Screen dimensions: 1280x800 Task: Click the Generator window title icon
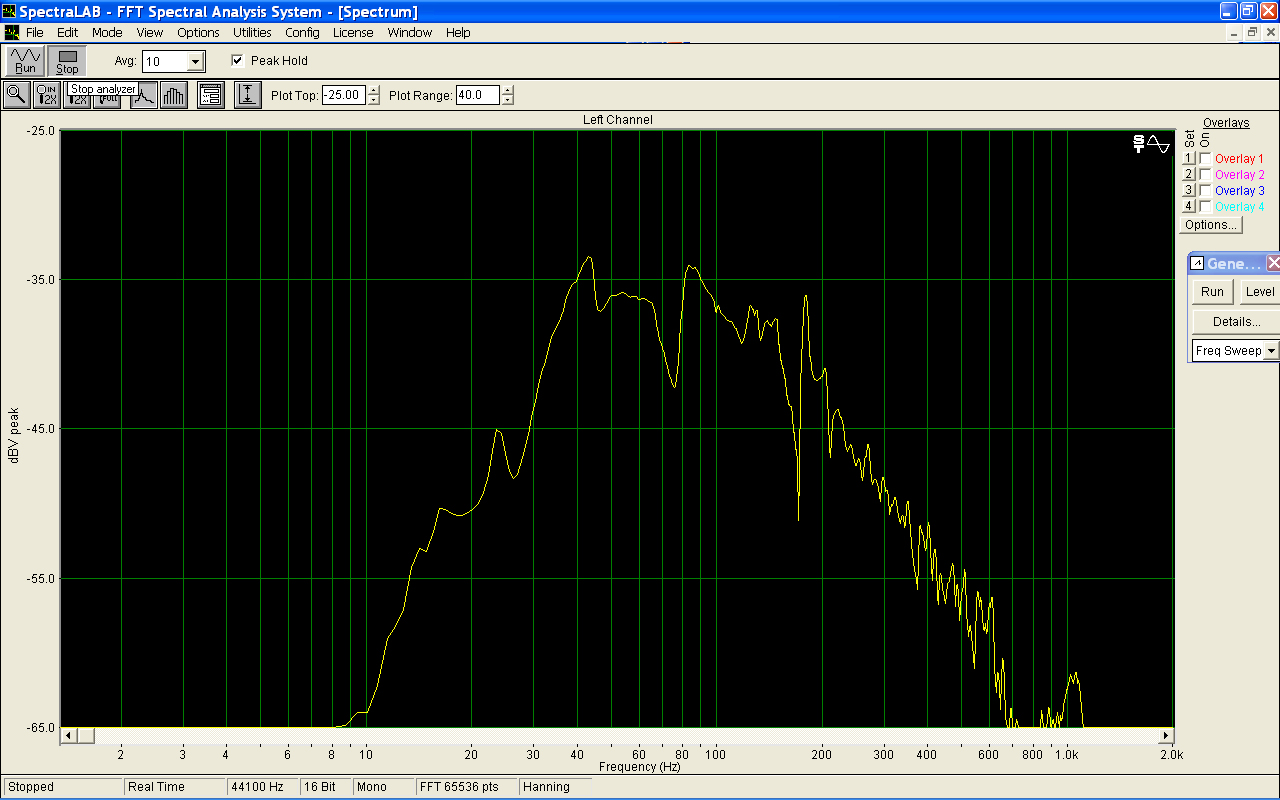pyautogui.click(x=1197, y=264)
